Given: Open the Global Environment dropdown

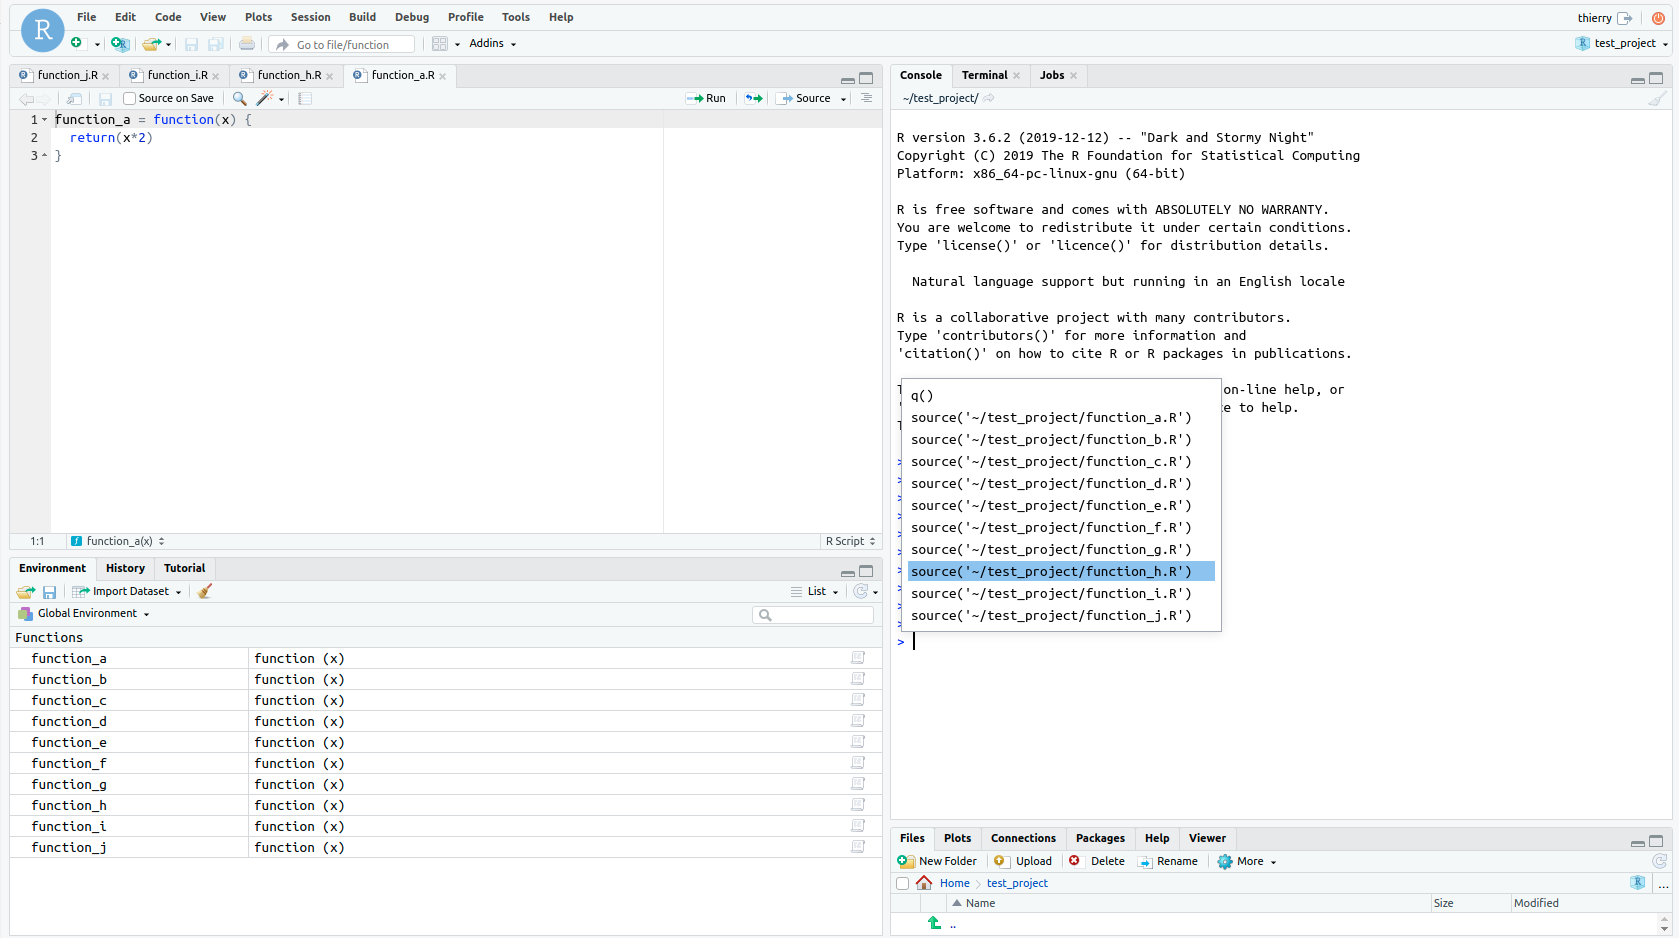Looking at the screenshot, I should pos(85,613).
